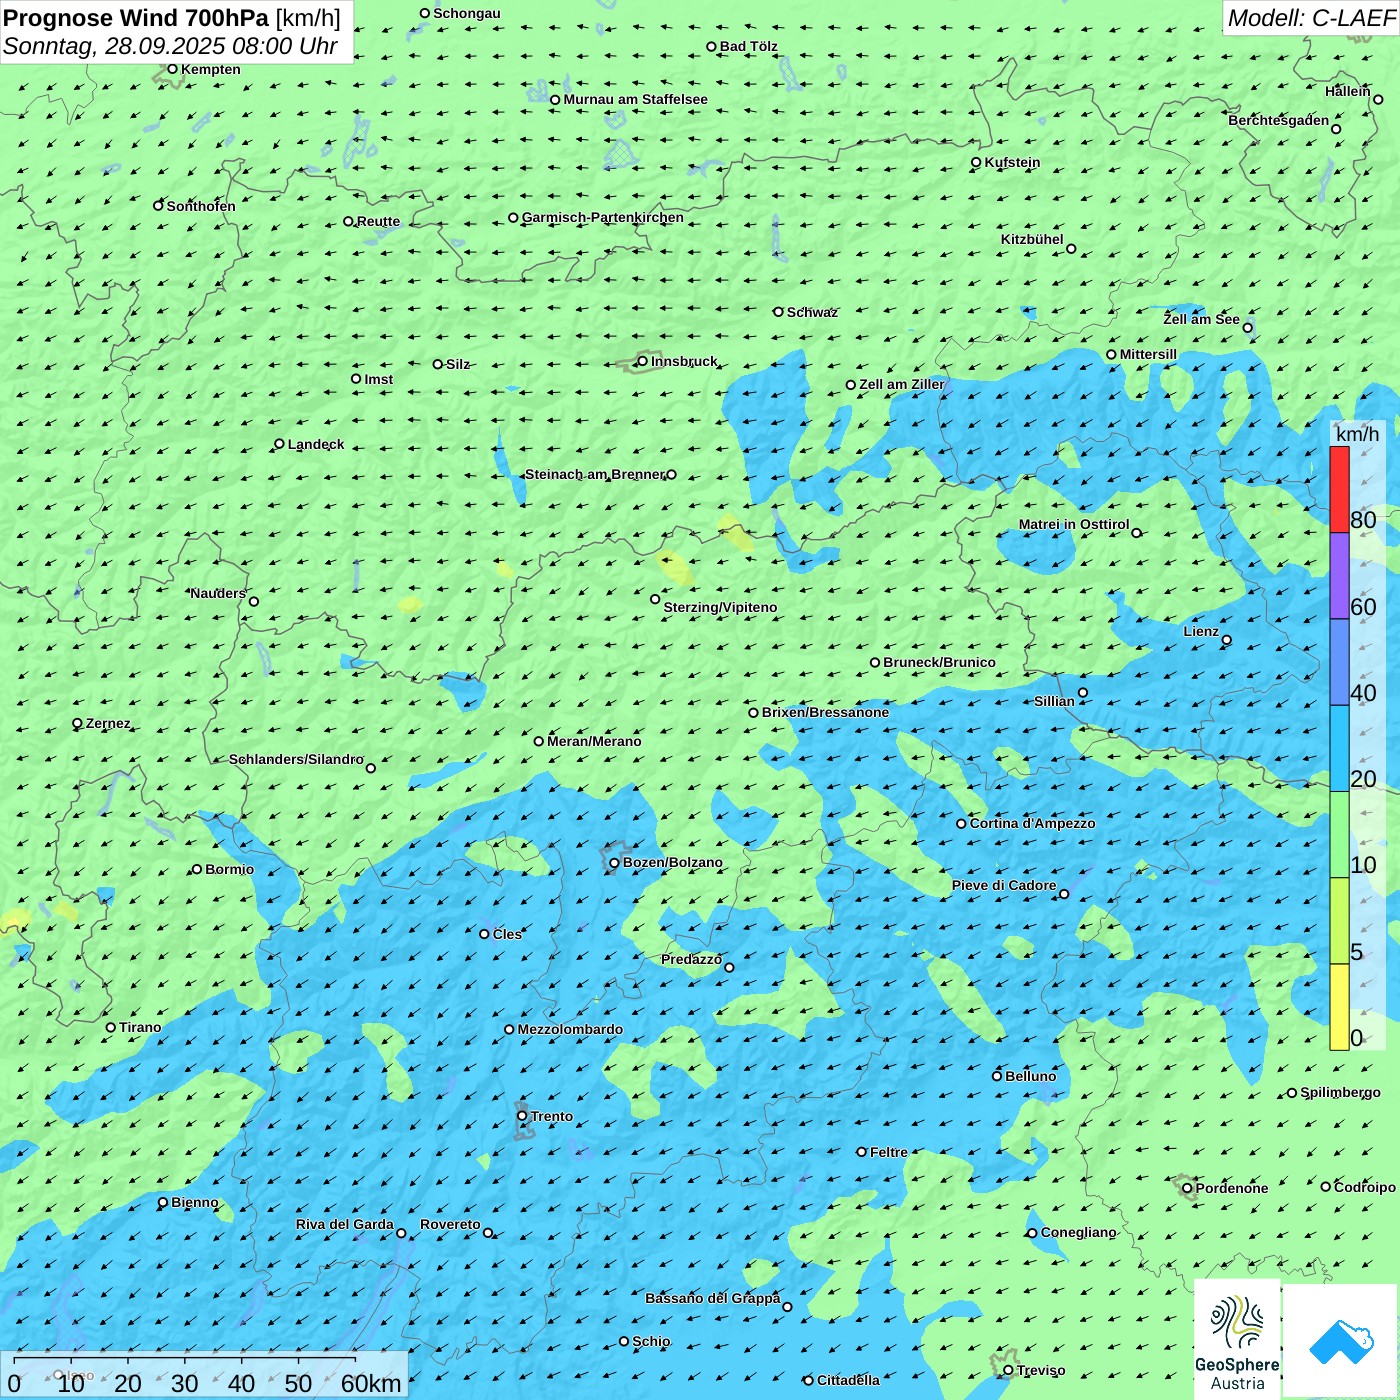Click the Schwaz city marker
The height and width of the screenshot is (1400, 1400).
778,312
